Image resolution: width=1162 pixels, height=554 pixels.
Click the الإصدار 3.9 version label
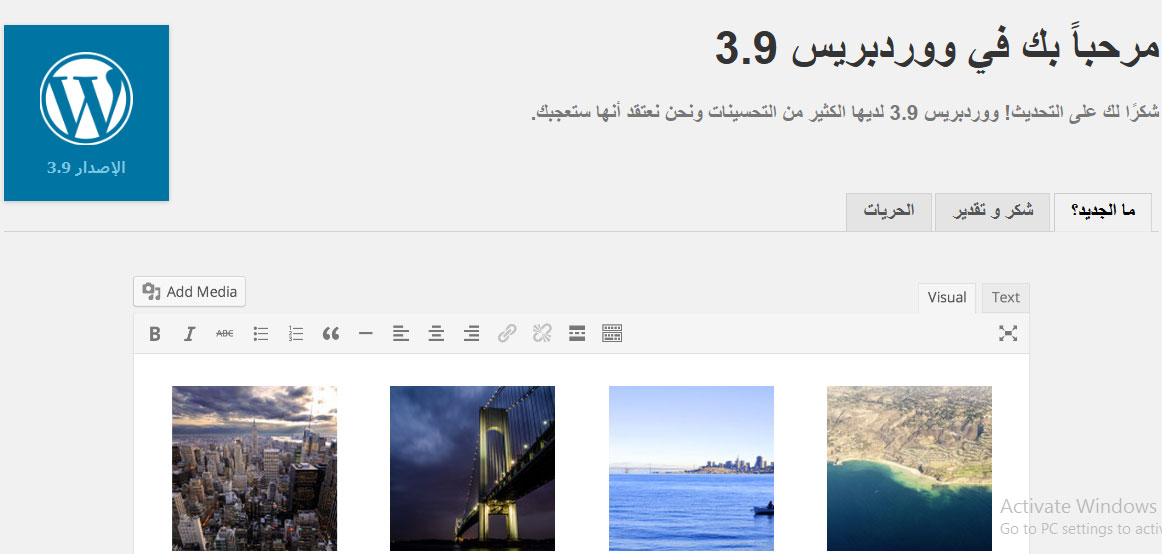(86, 167)
